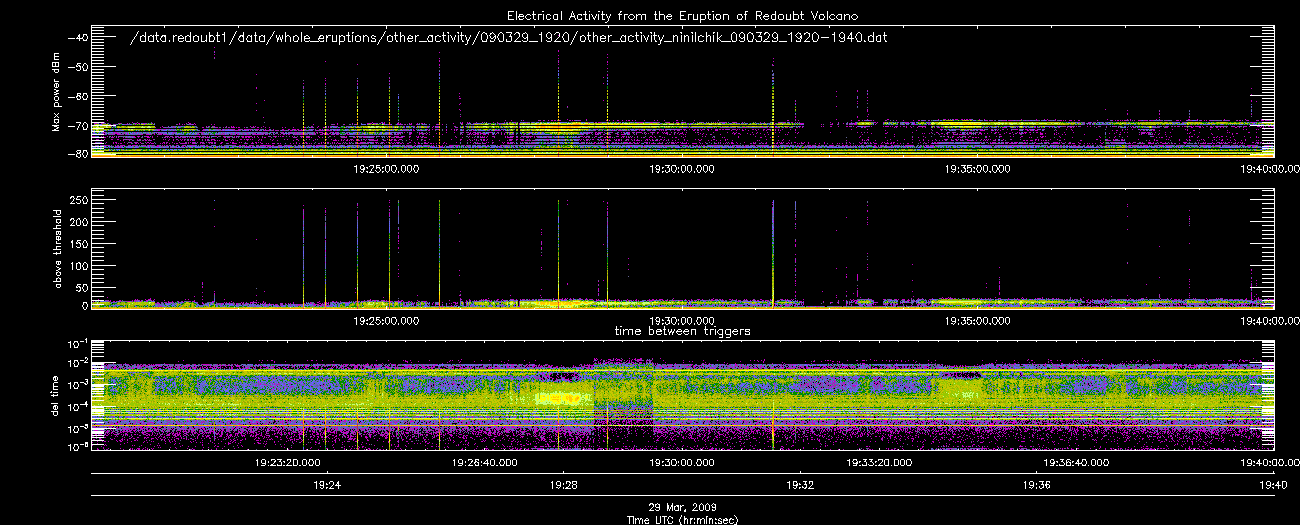Click 19:35:00.000 label under the Max power plot
The width and height of the screenshot is (1300, 525).
tap(977, 169)
